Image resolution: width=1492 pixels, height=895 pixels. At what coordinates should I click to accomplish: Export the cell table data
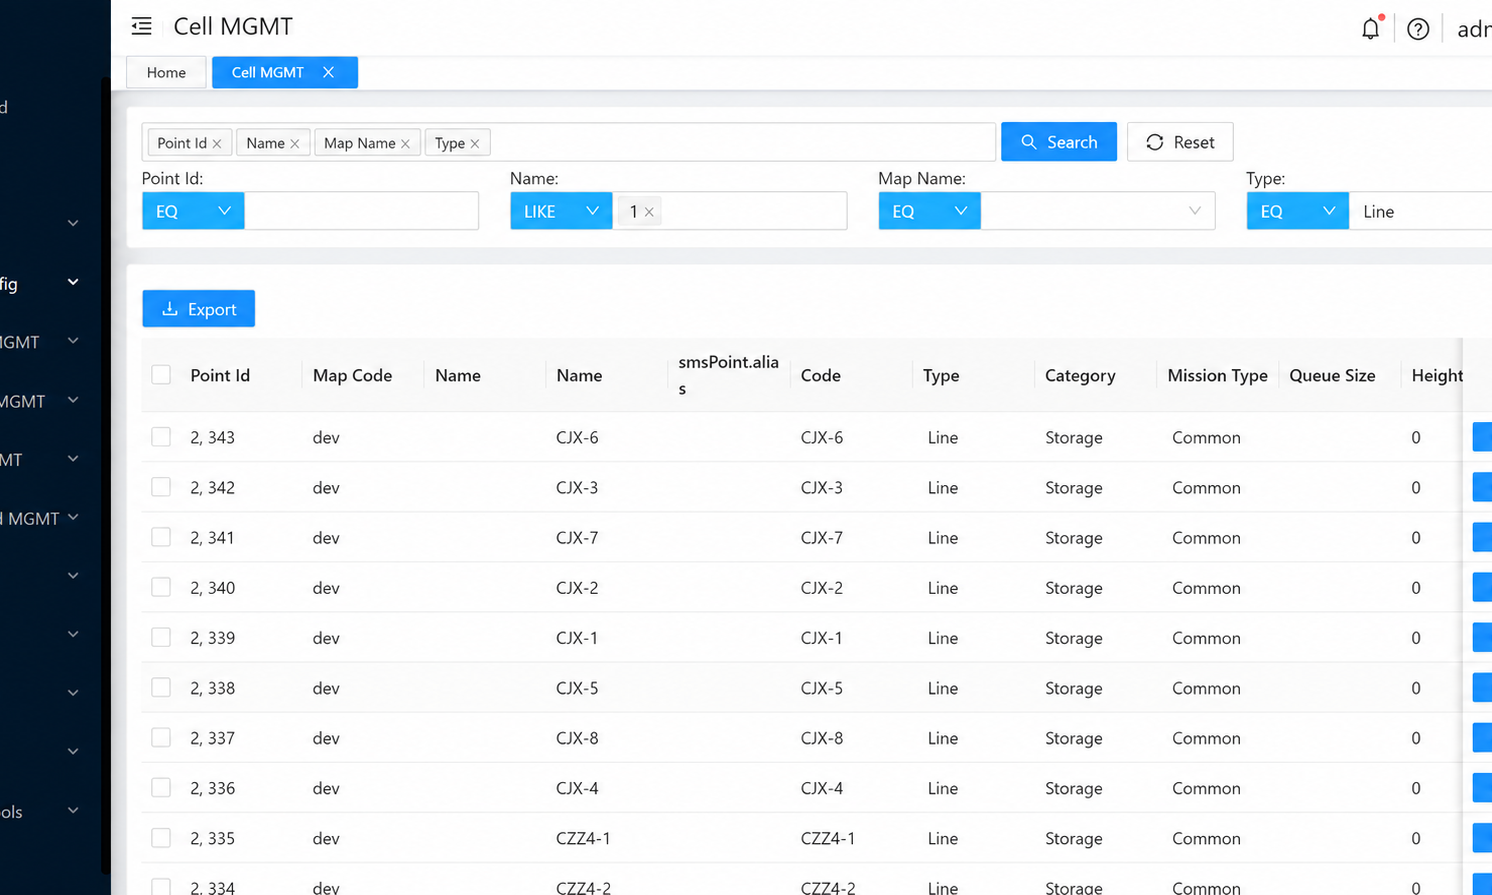[198, 309]
